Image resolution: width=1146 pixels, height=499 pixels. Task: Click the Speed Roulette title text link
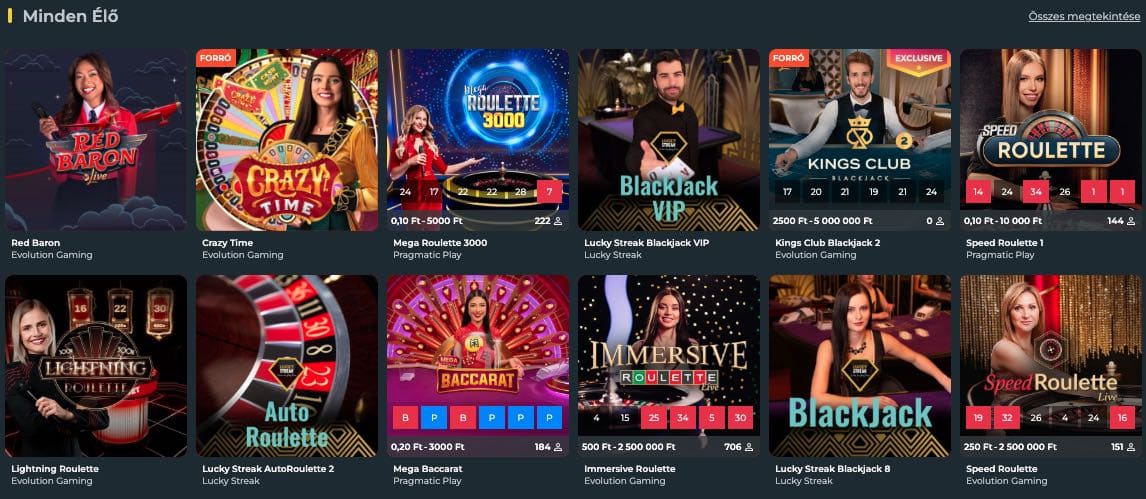point(1001,468)
